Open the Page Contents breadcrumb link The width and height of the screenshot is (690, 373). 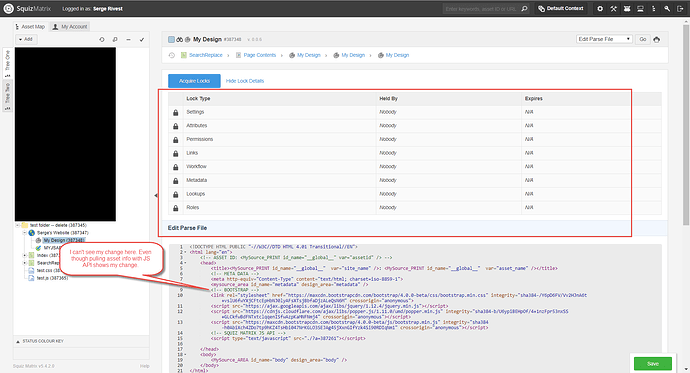pos(260,55)
